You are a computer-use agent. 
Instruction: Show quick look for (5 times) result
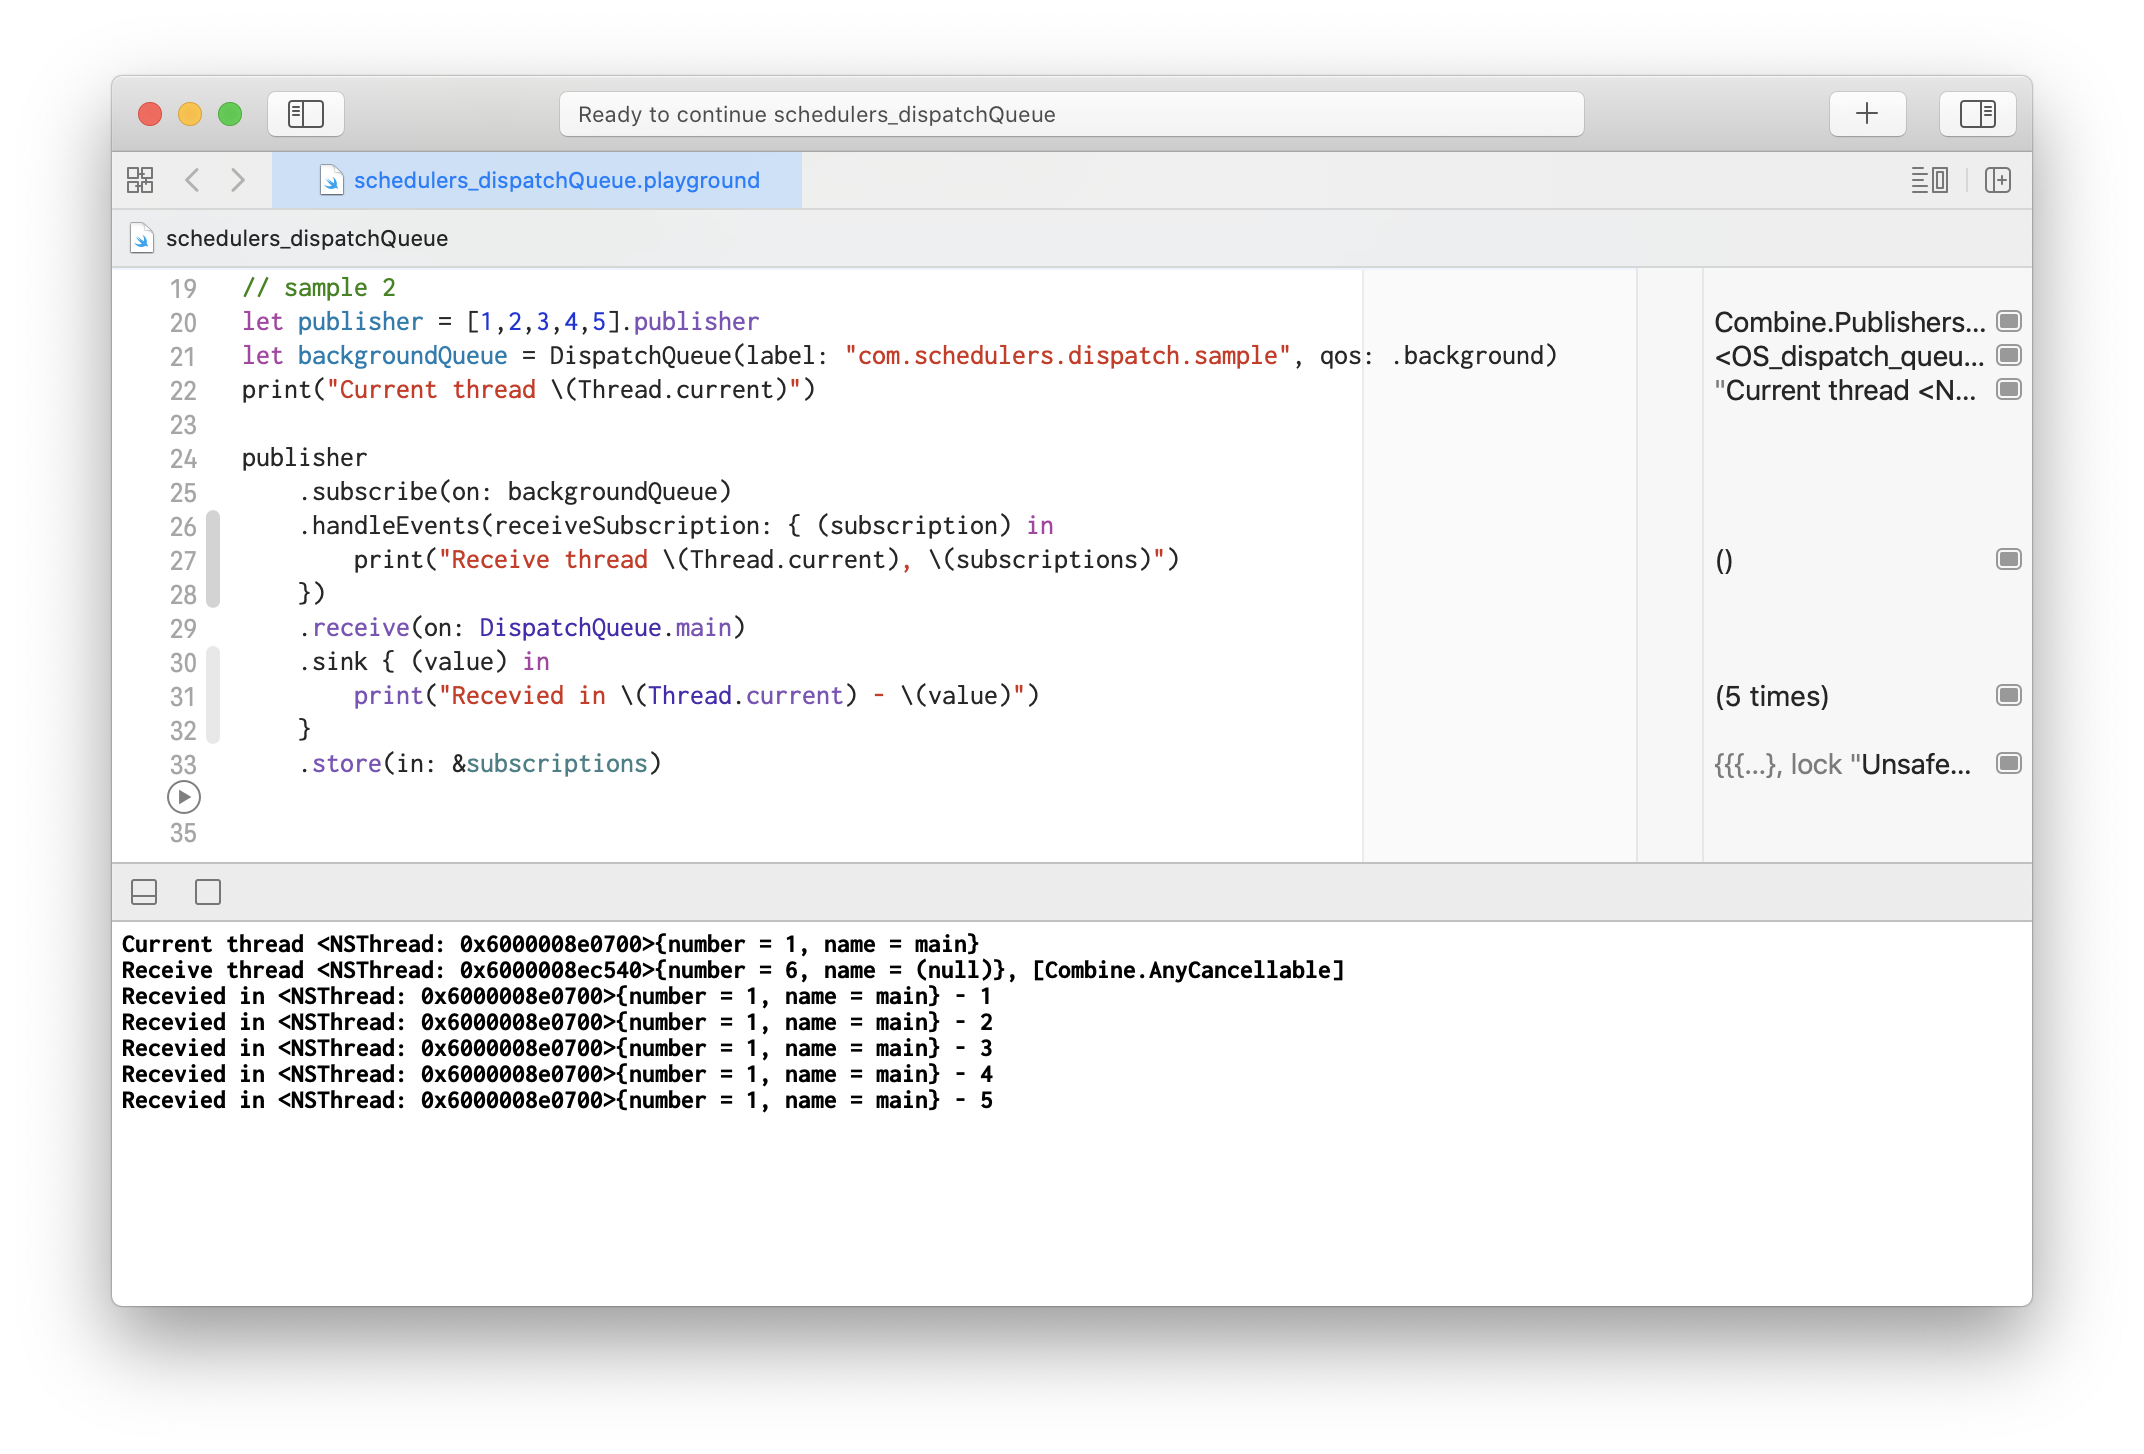2008,695
